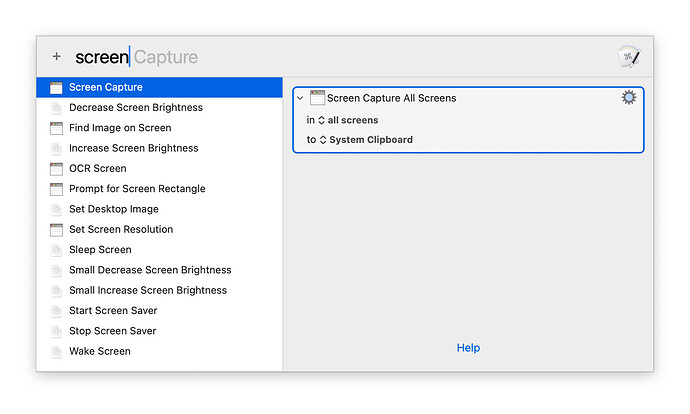Open the Help link
The image size is (690, 414).
coord(468,348)
